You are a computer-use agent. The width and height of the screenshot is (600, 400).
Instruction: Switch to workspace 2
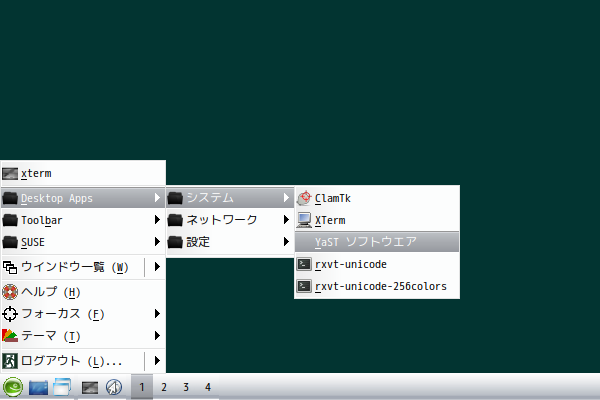pos(164,387)
